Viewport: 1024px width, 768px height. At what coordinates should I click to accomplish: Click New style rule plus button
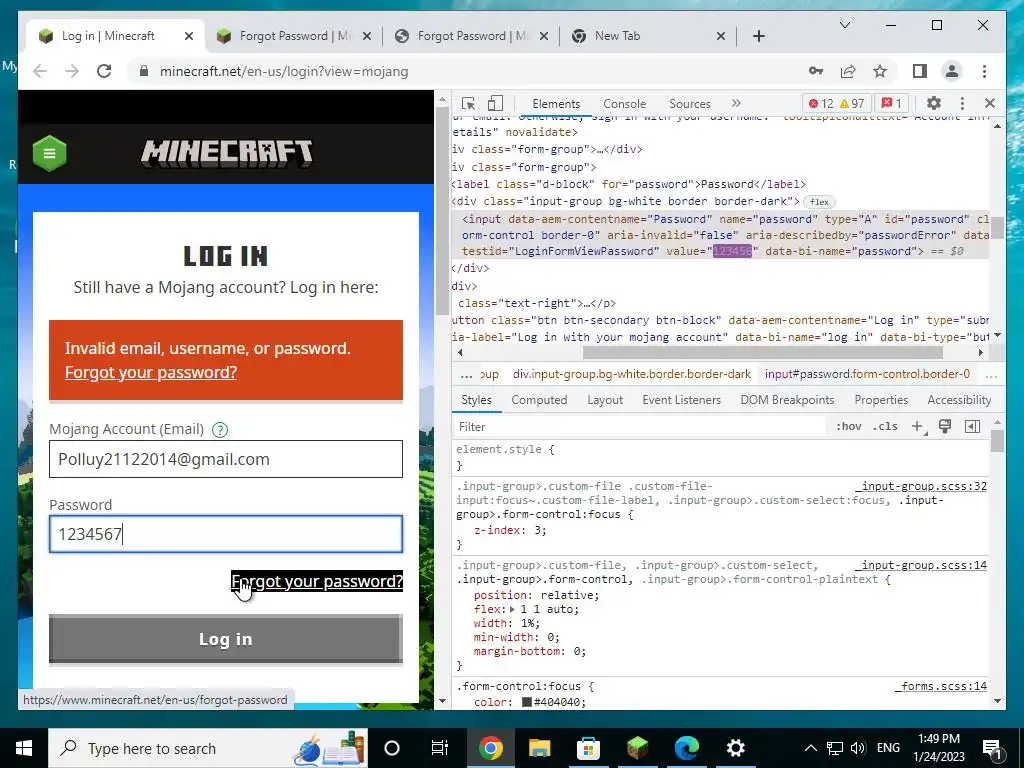[918, 426]
